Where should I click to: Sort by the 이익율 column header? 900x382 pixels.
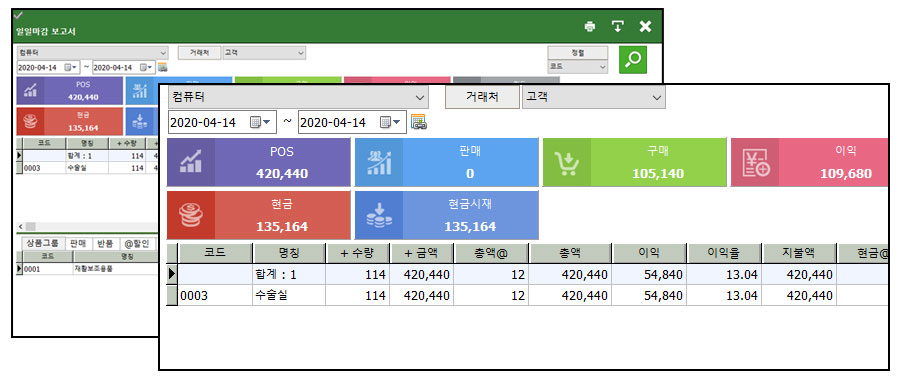(724, 252)
